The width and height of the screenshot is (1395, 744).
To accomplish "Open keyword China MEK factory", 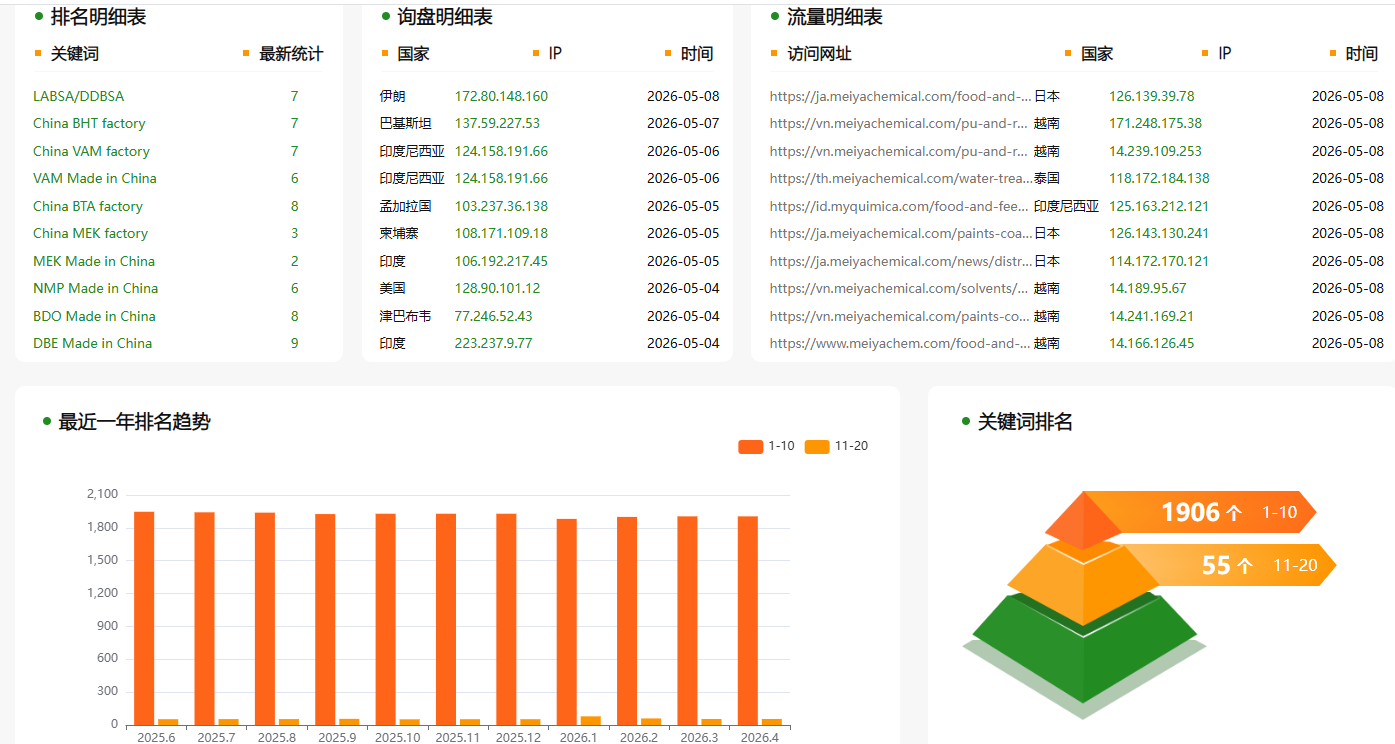I will pyautogui.click(x=90, y=233).
